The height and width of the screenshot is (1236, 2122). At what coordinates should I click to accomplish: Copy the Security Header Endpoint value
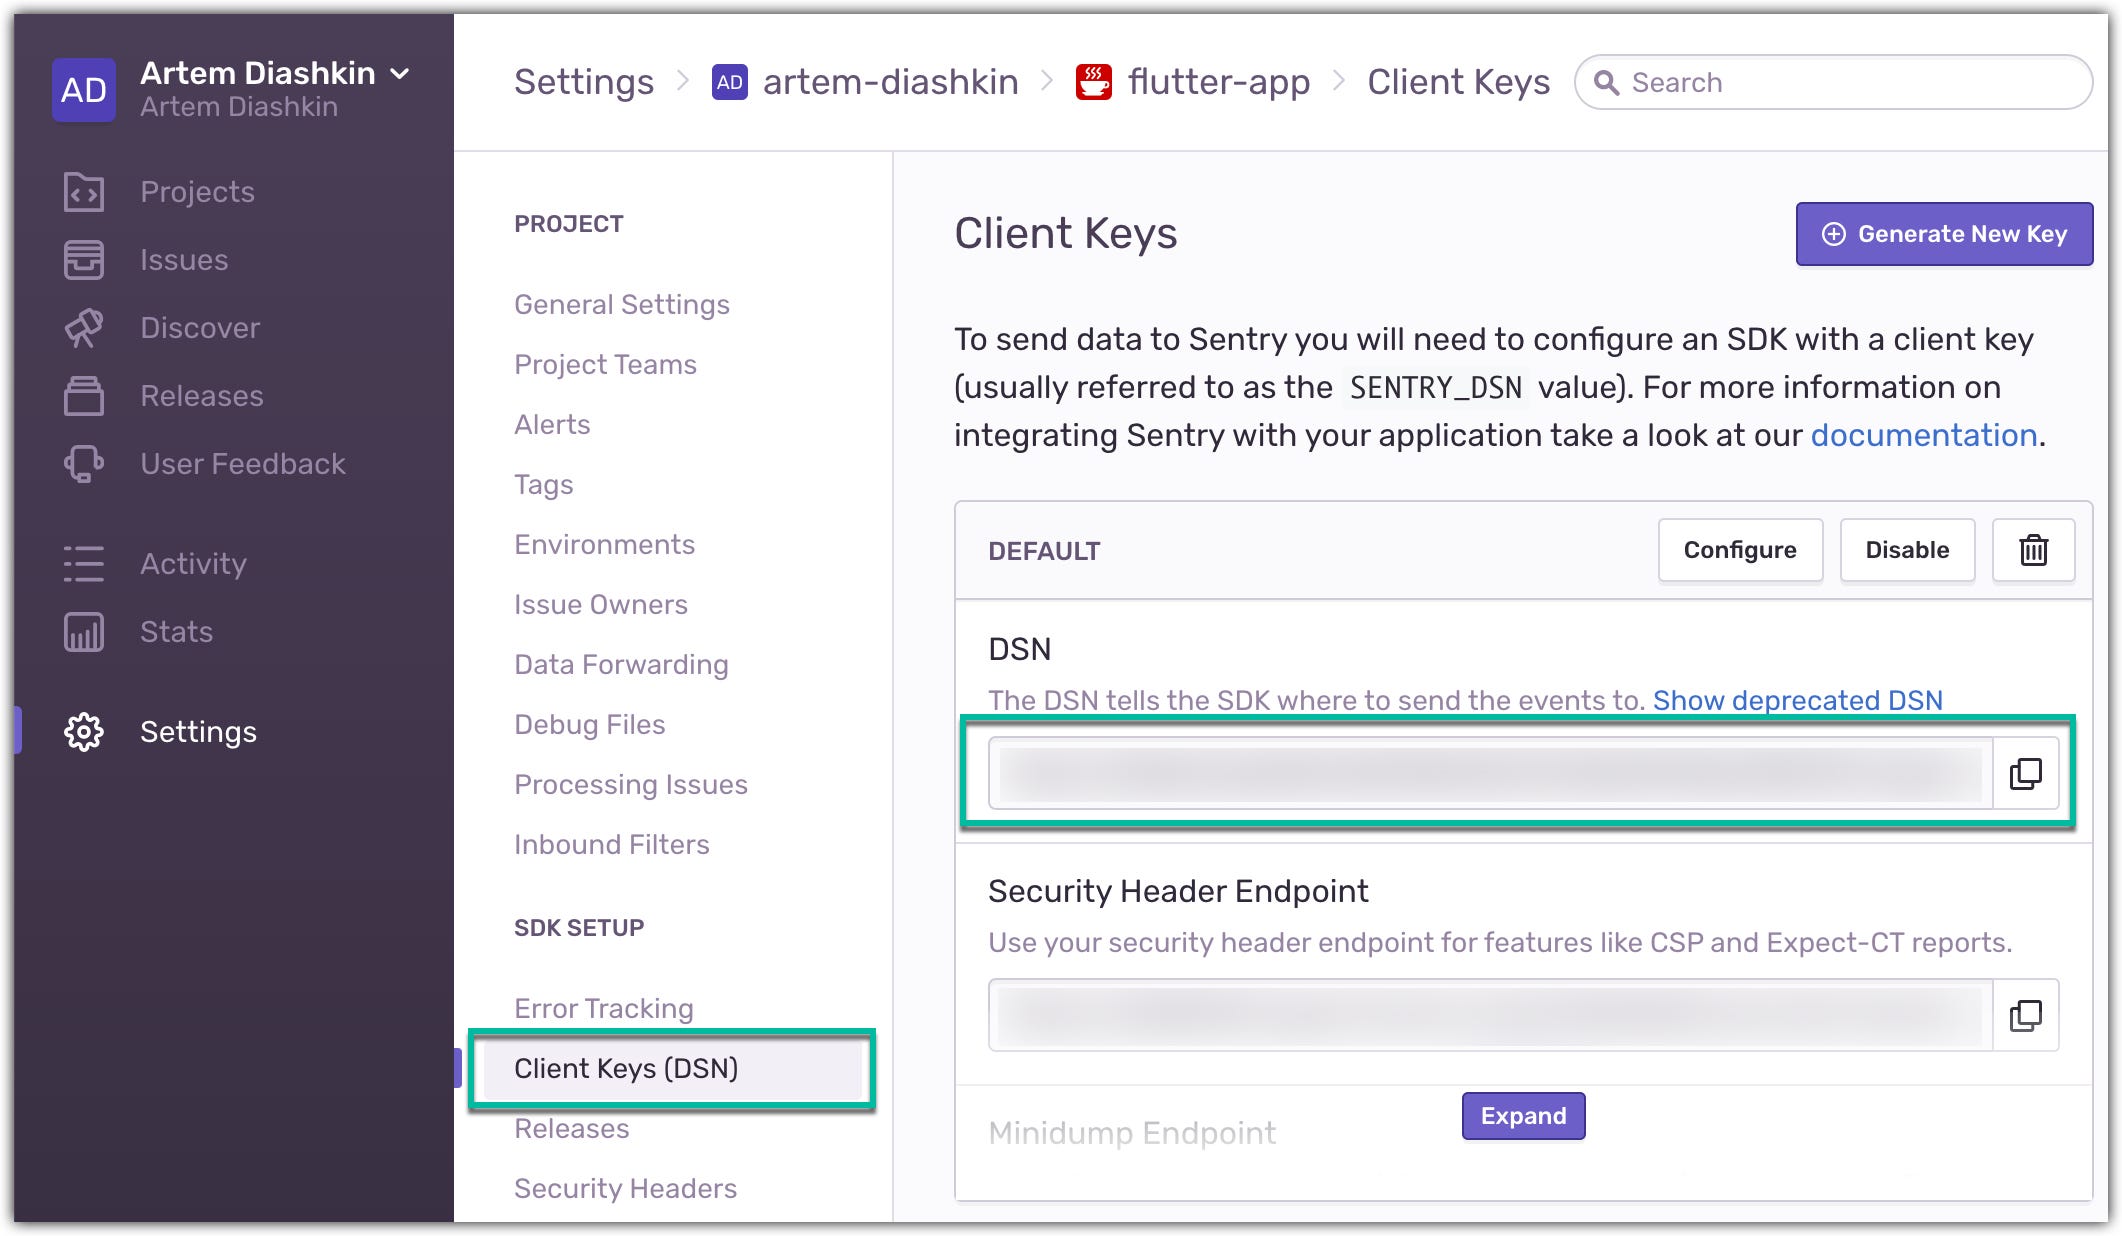[2026, 1015]
